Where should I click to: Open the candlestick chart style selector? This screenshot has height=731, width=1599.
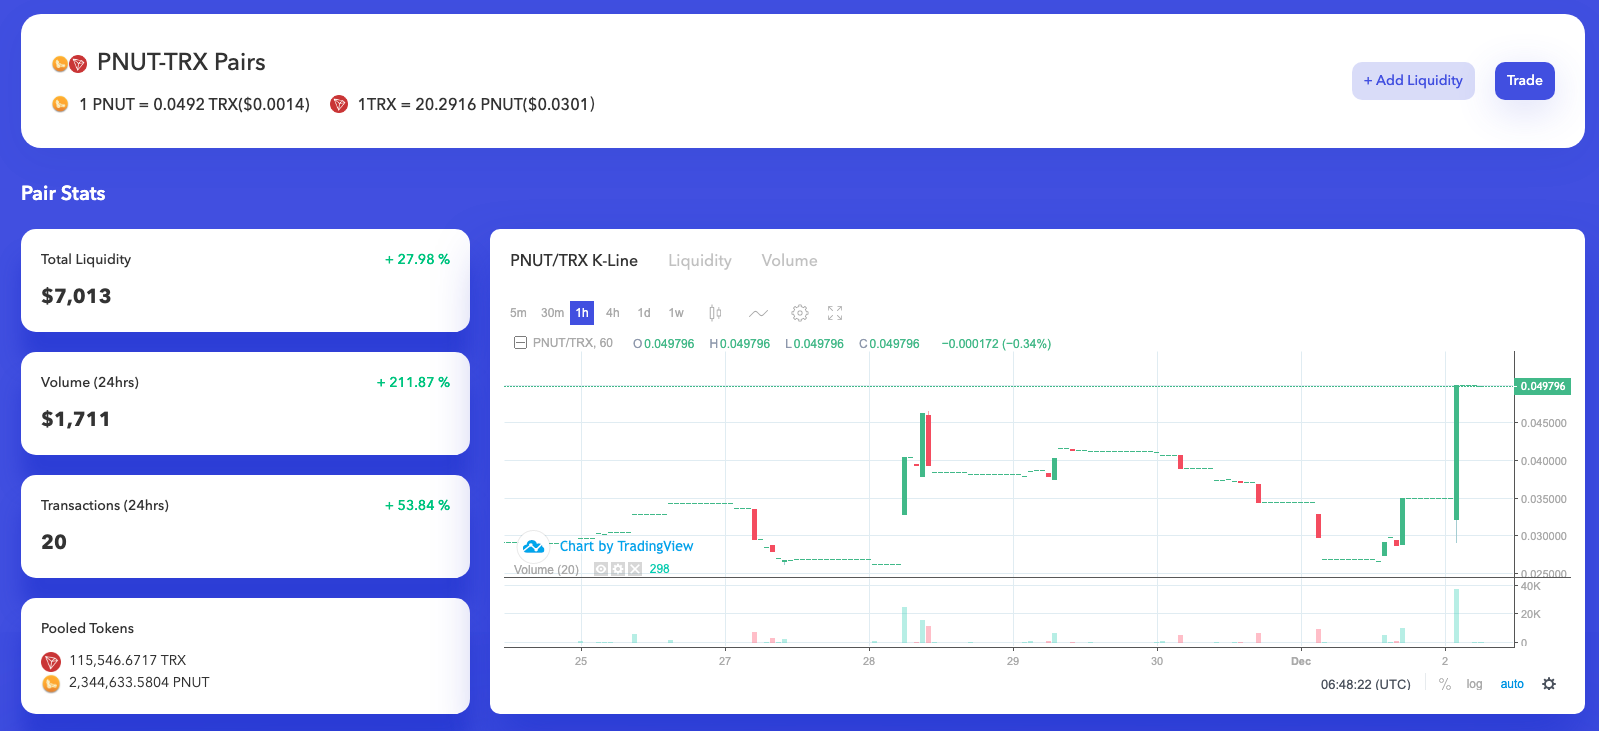(715, 313)
